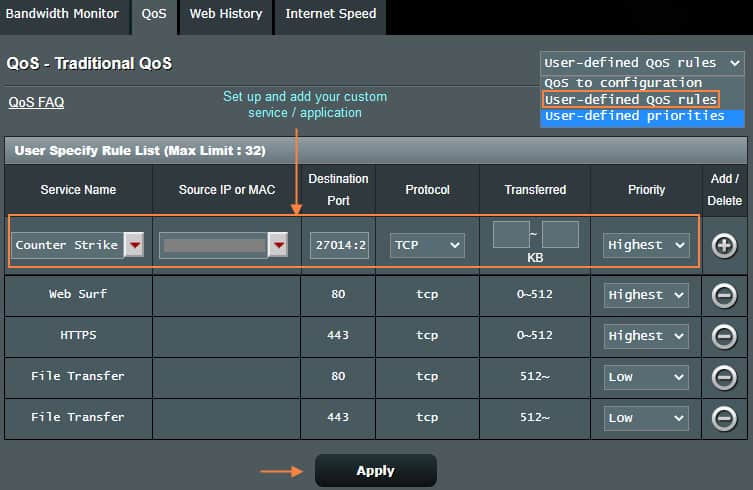
Task: Click the Priority column header
Action: pyautogui.click(x=646, y=190)
